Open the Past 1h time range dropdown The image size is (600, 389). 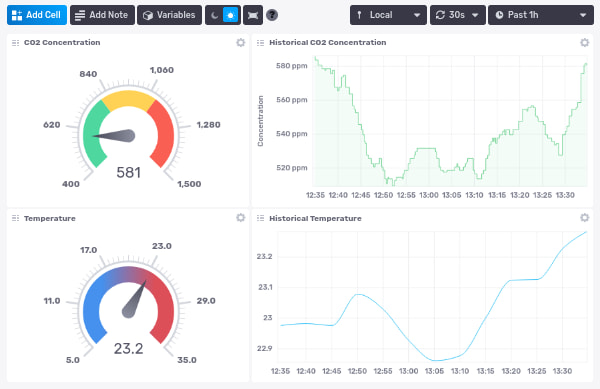point(541,15)
